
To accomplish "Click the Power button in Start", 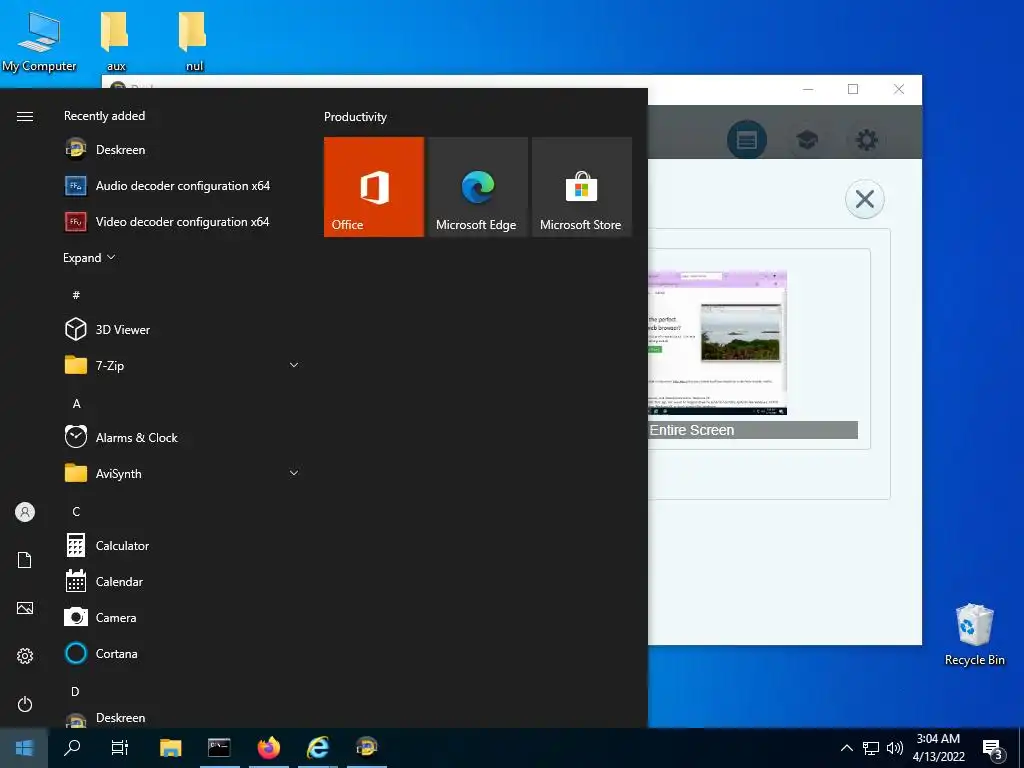I will pyautogui.click(x=25, y=704).
